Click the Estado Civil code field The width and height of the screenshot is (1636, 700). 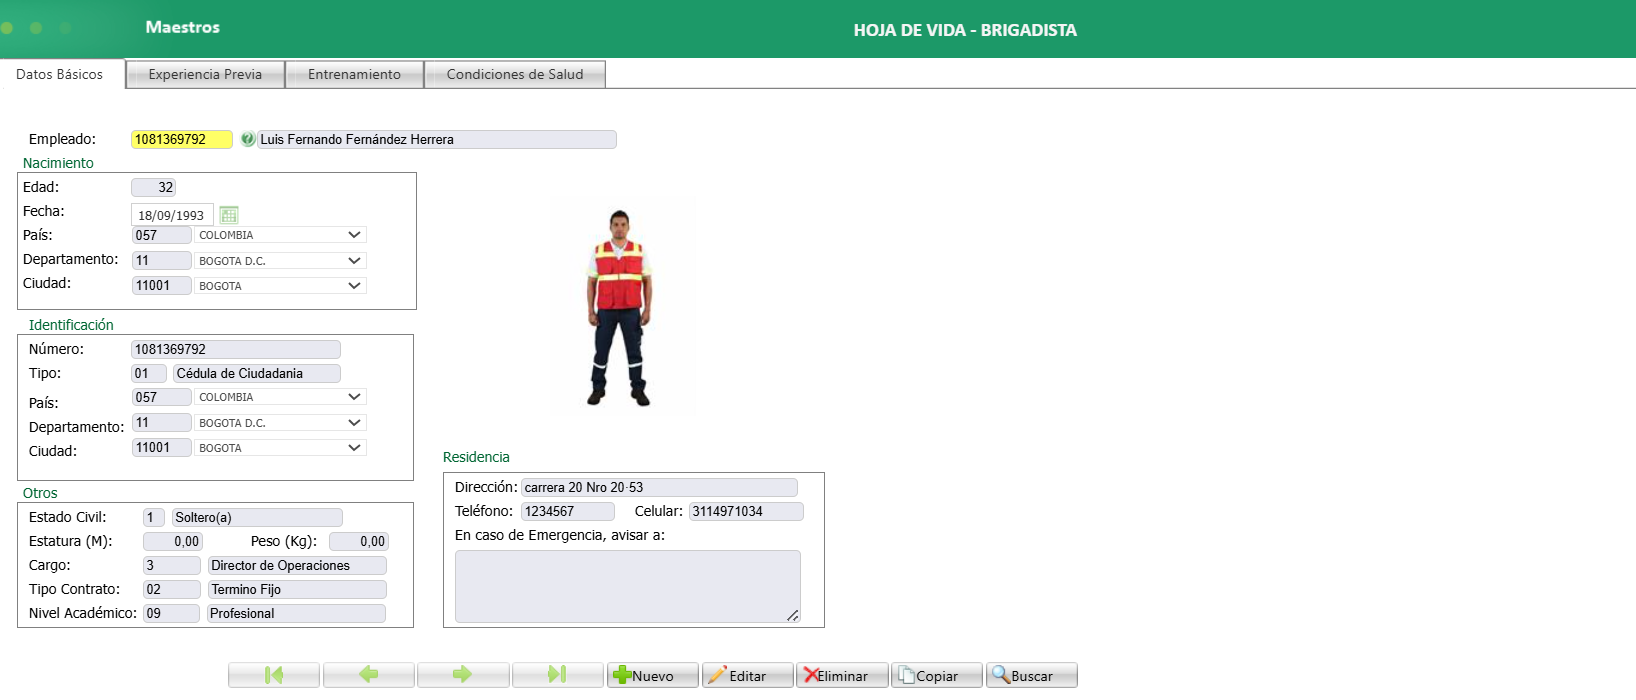154,517
